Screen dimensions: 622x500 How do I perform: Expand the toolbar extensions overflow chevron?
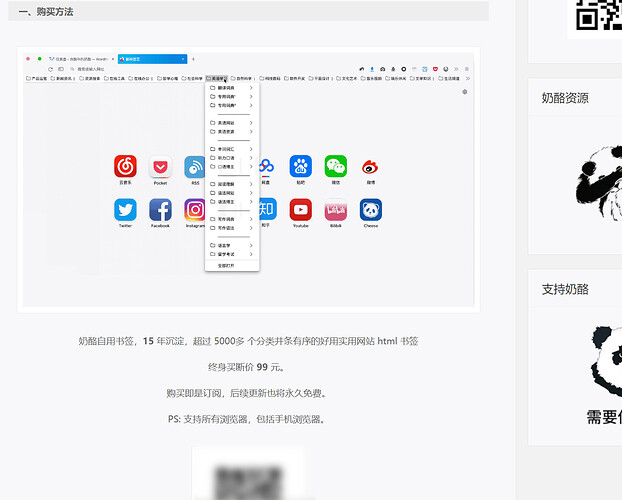pos(456,69)
